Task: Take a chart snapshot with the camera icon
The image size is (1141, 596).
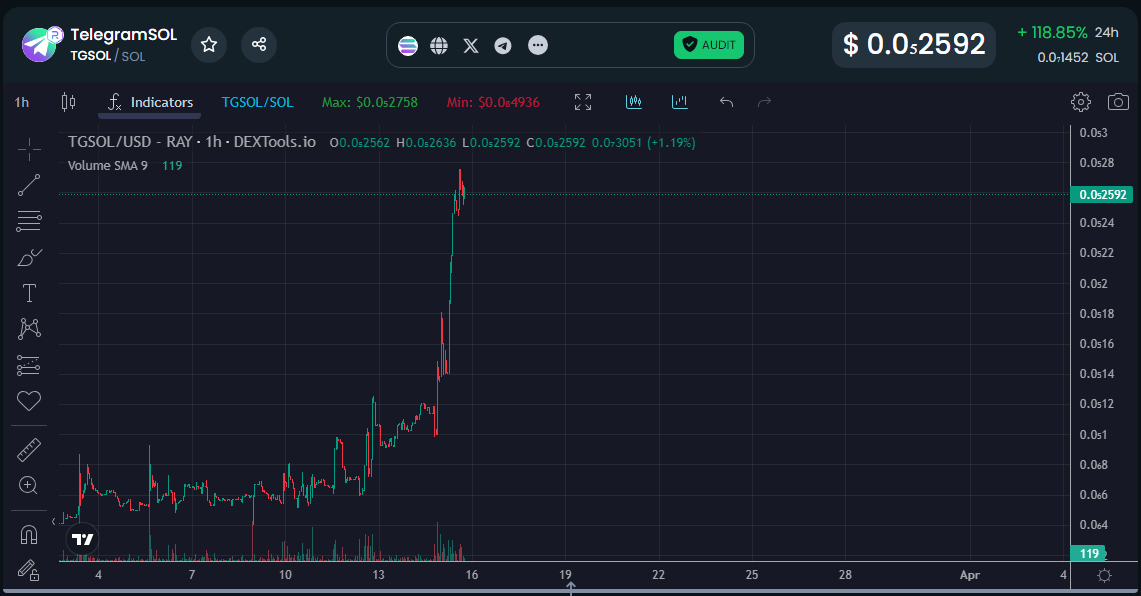Action: coord(1118,102)
